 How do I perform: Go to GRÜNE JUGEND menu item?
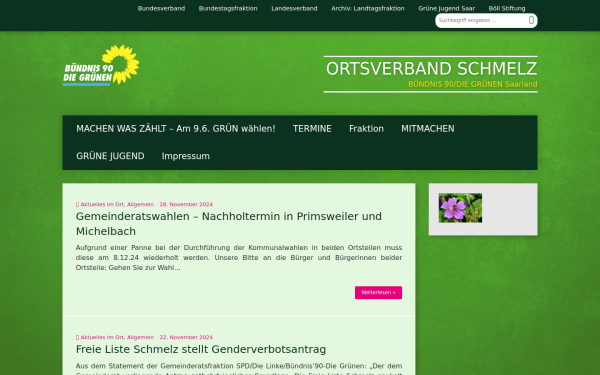click(110, 156)
